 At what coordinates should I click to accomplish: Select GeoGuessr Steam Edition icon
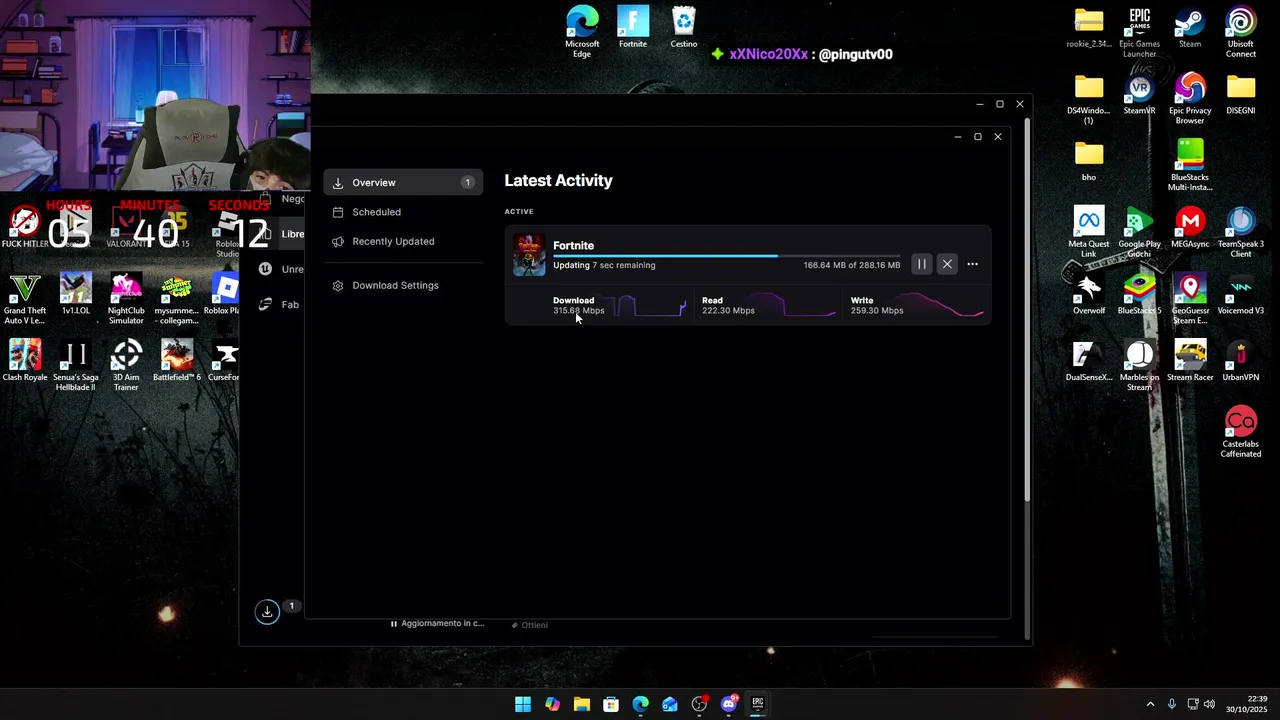(x=1190, y=299)
